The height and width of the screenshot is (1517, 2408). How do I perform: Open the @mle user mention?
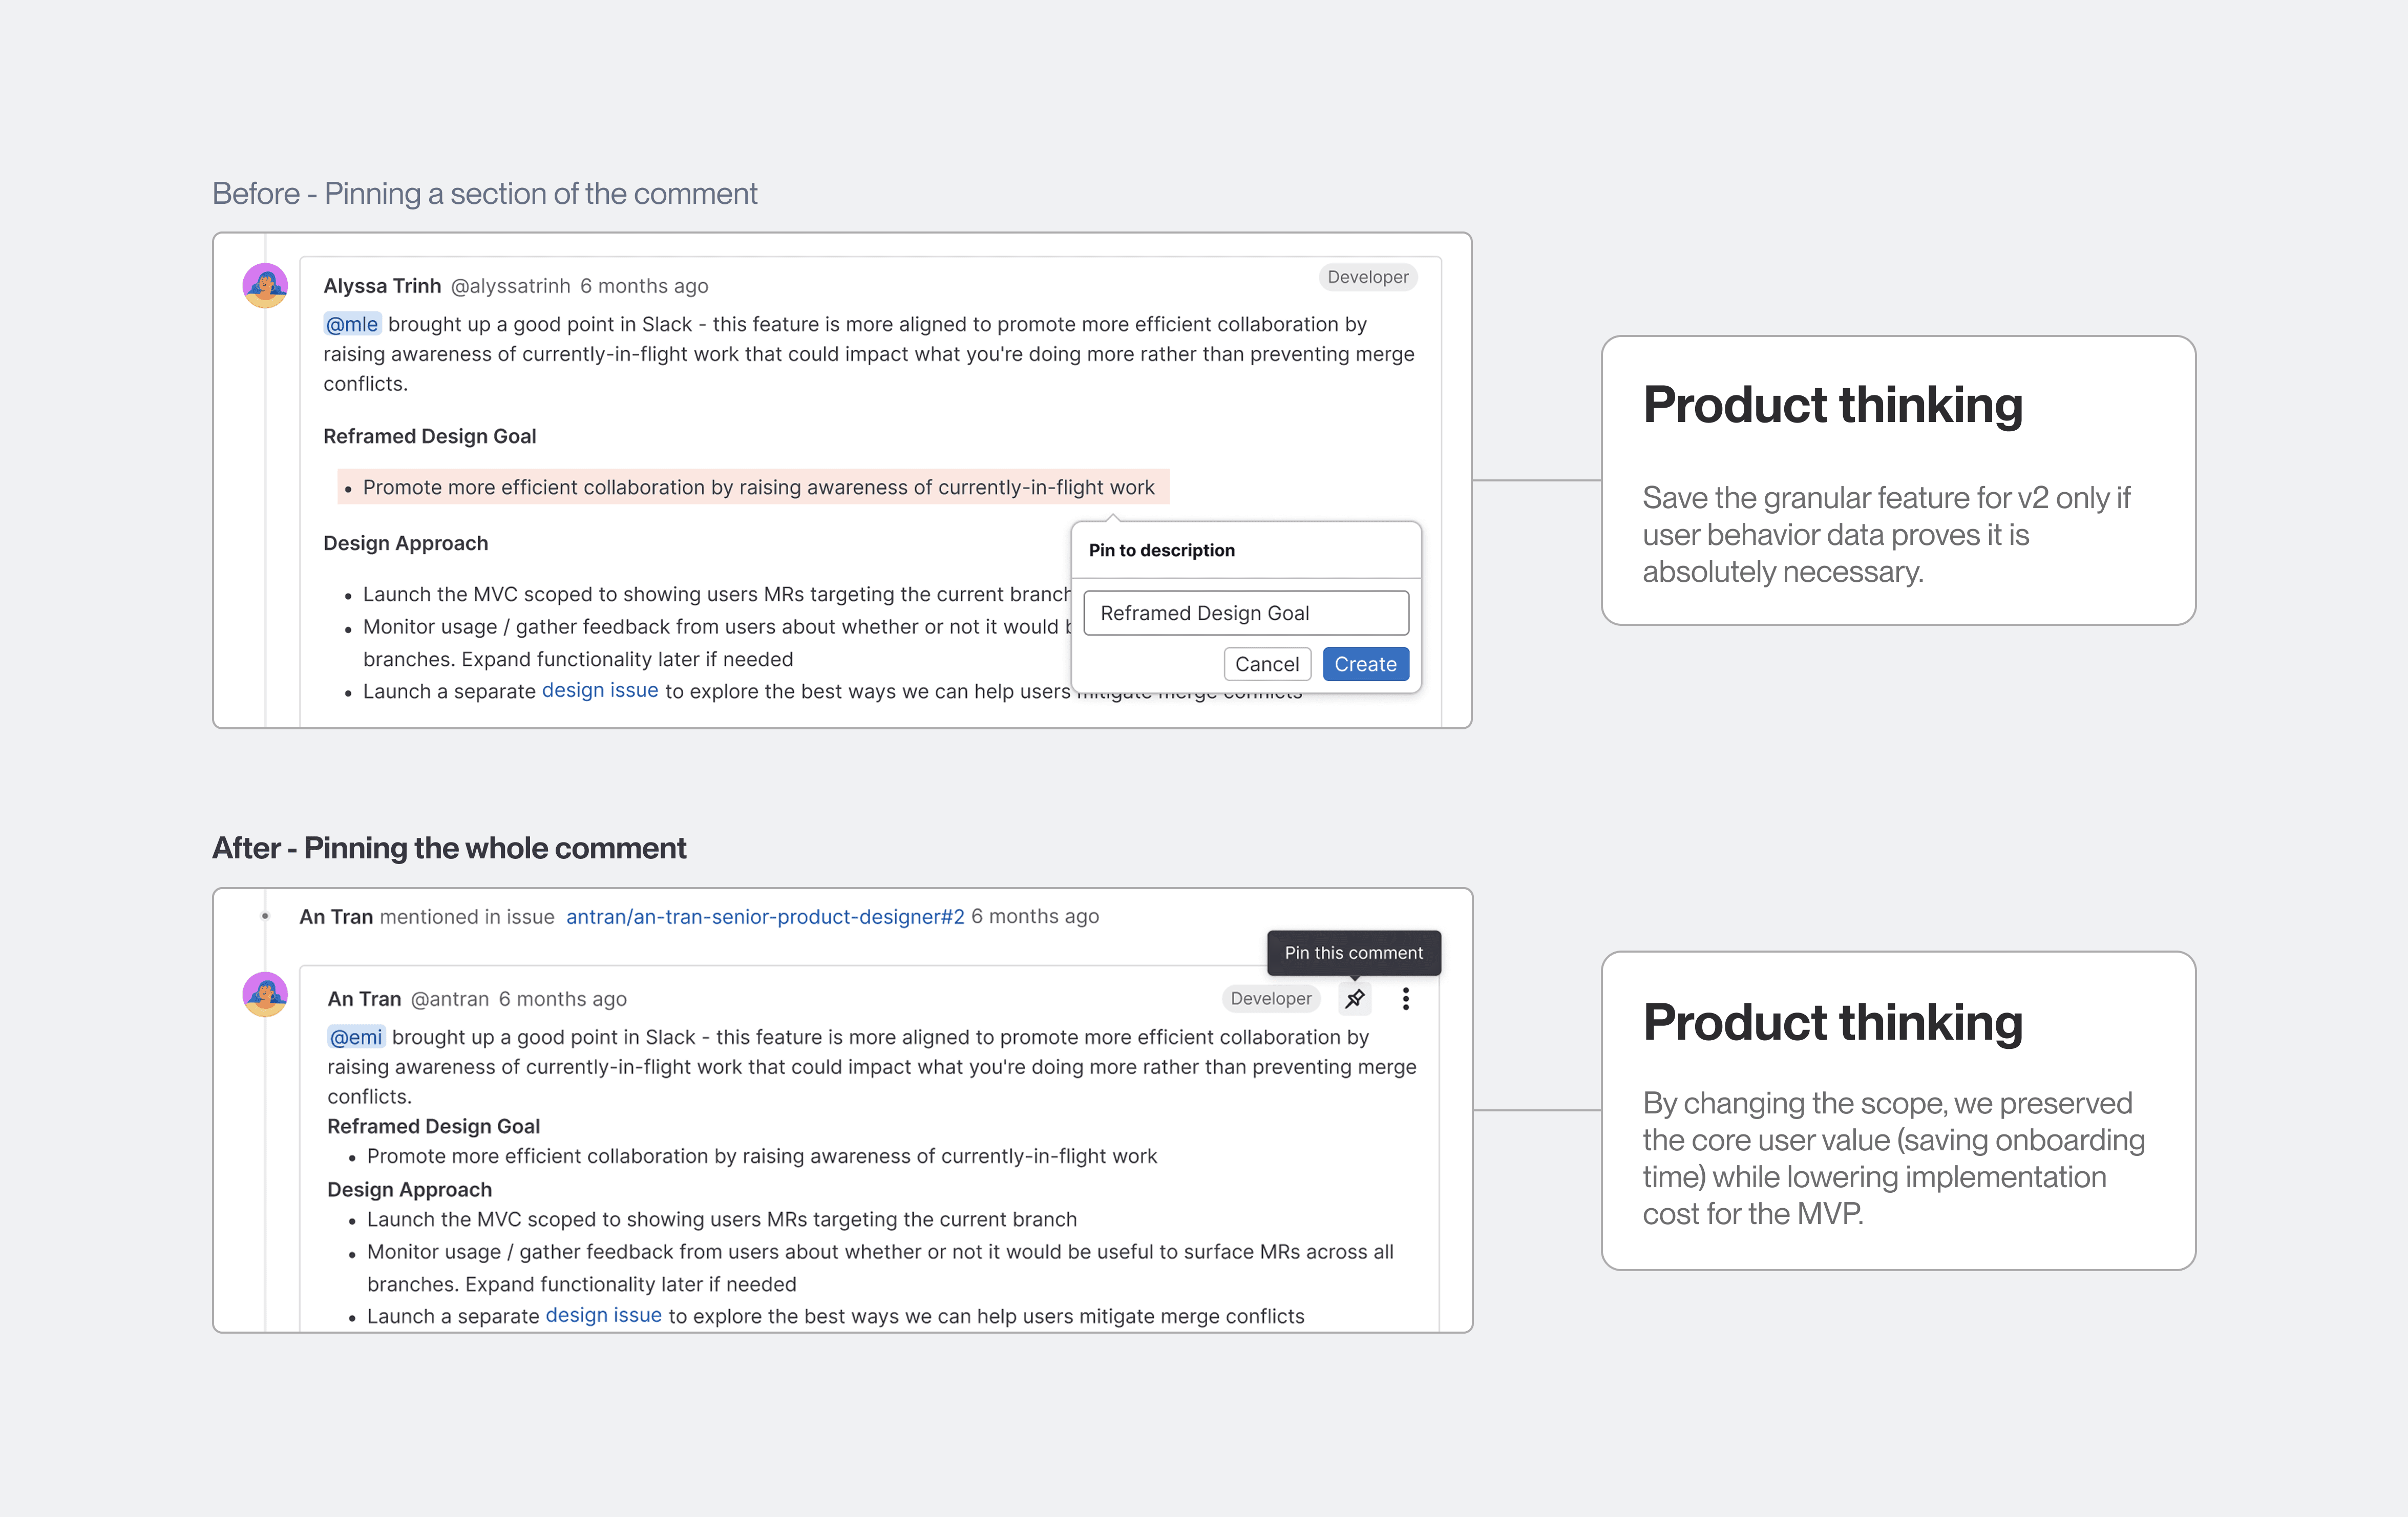352,324
